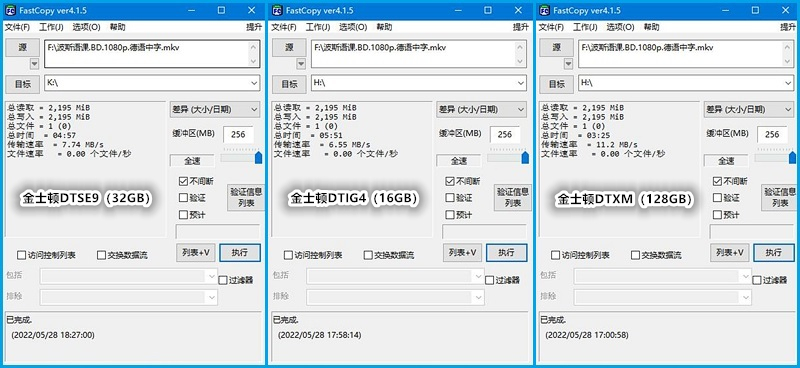Viewport: 800px width, 368px height.
Task: Tick 访问控制列表 in DTSE9 window
Action: click(x=21, y=255)
